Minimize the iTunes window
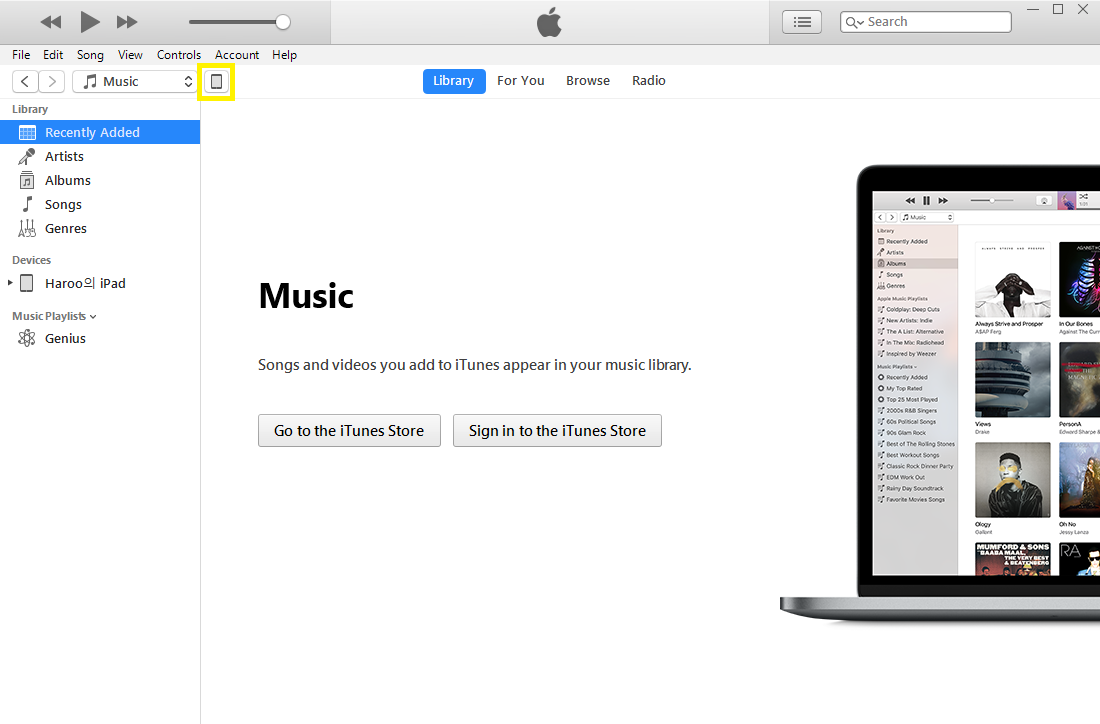 (1033, 9)
